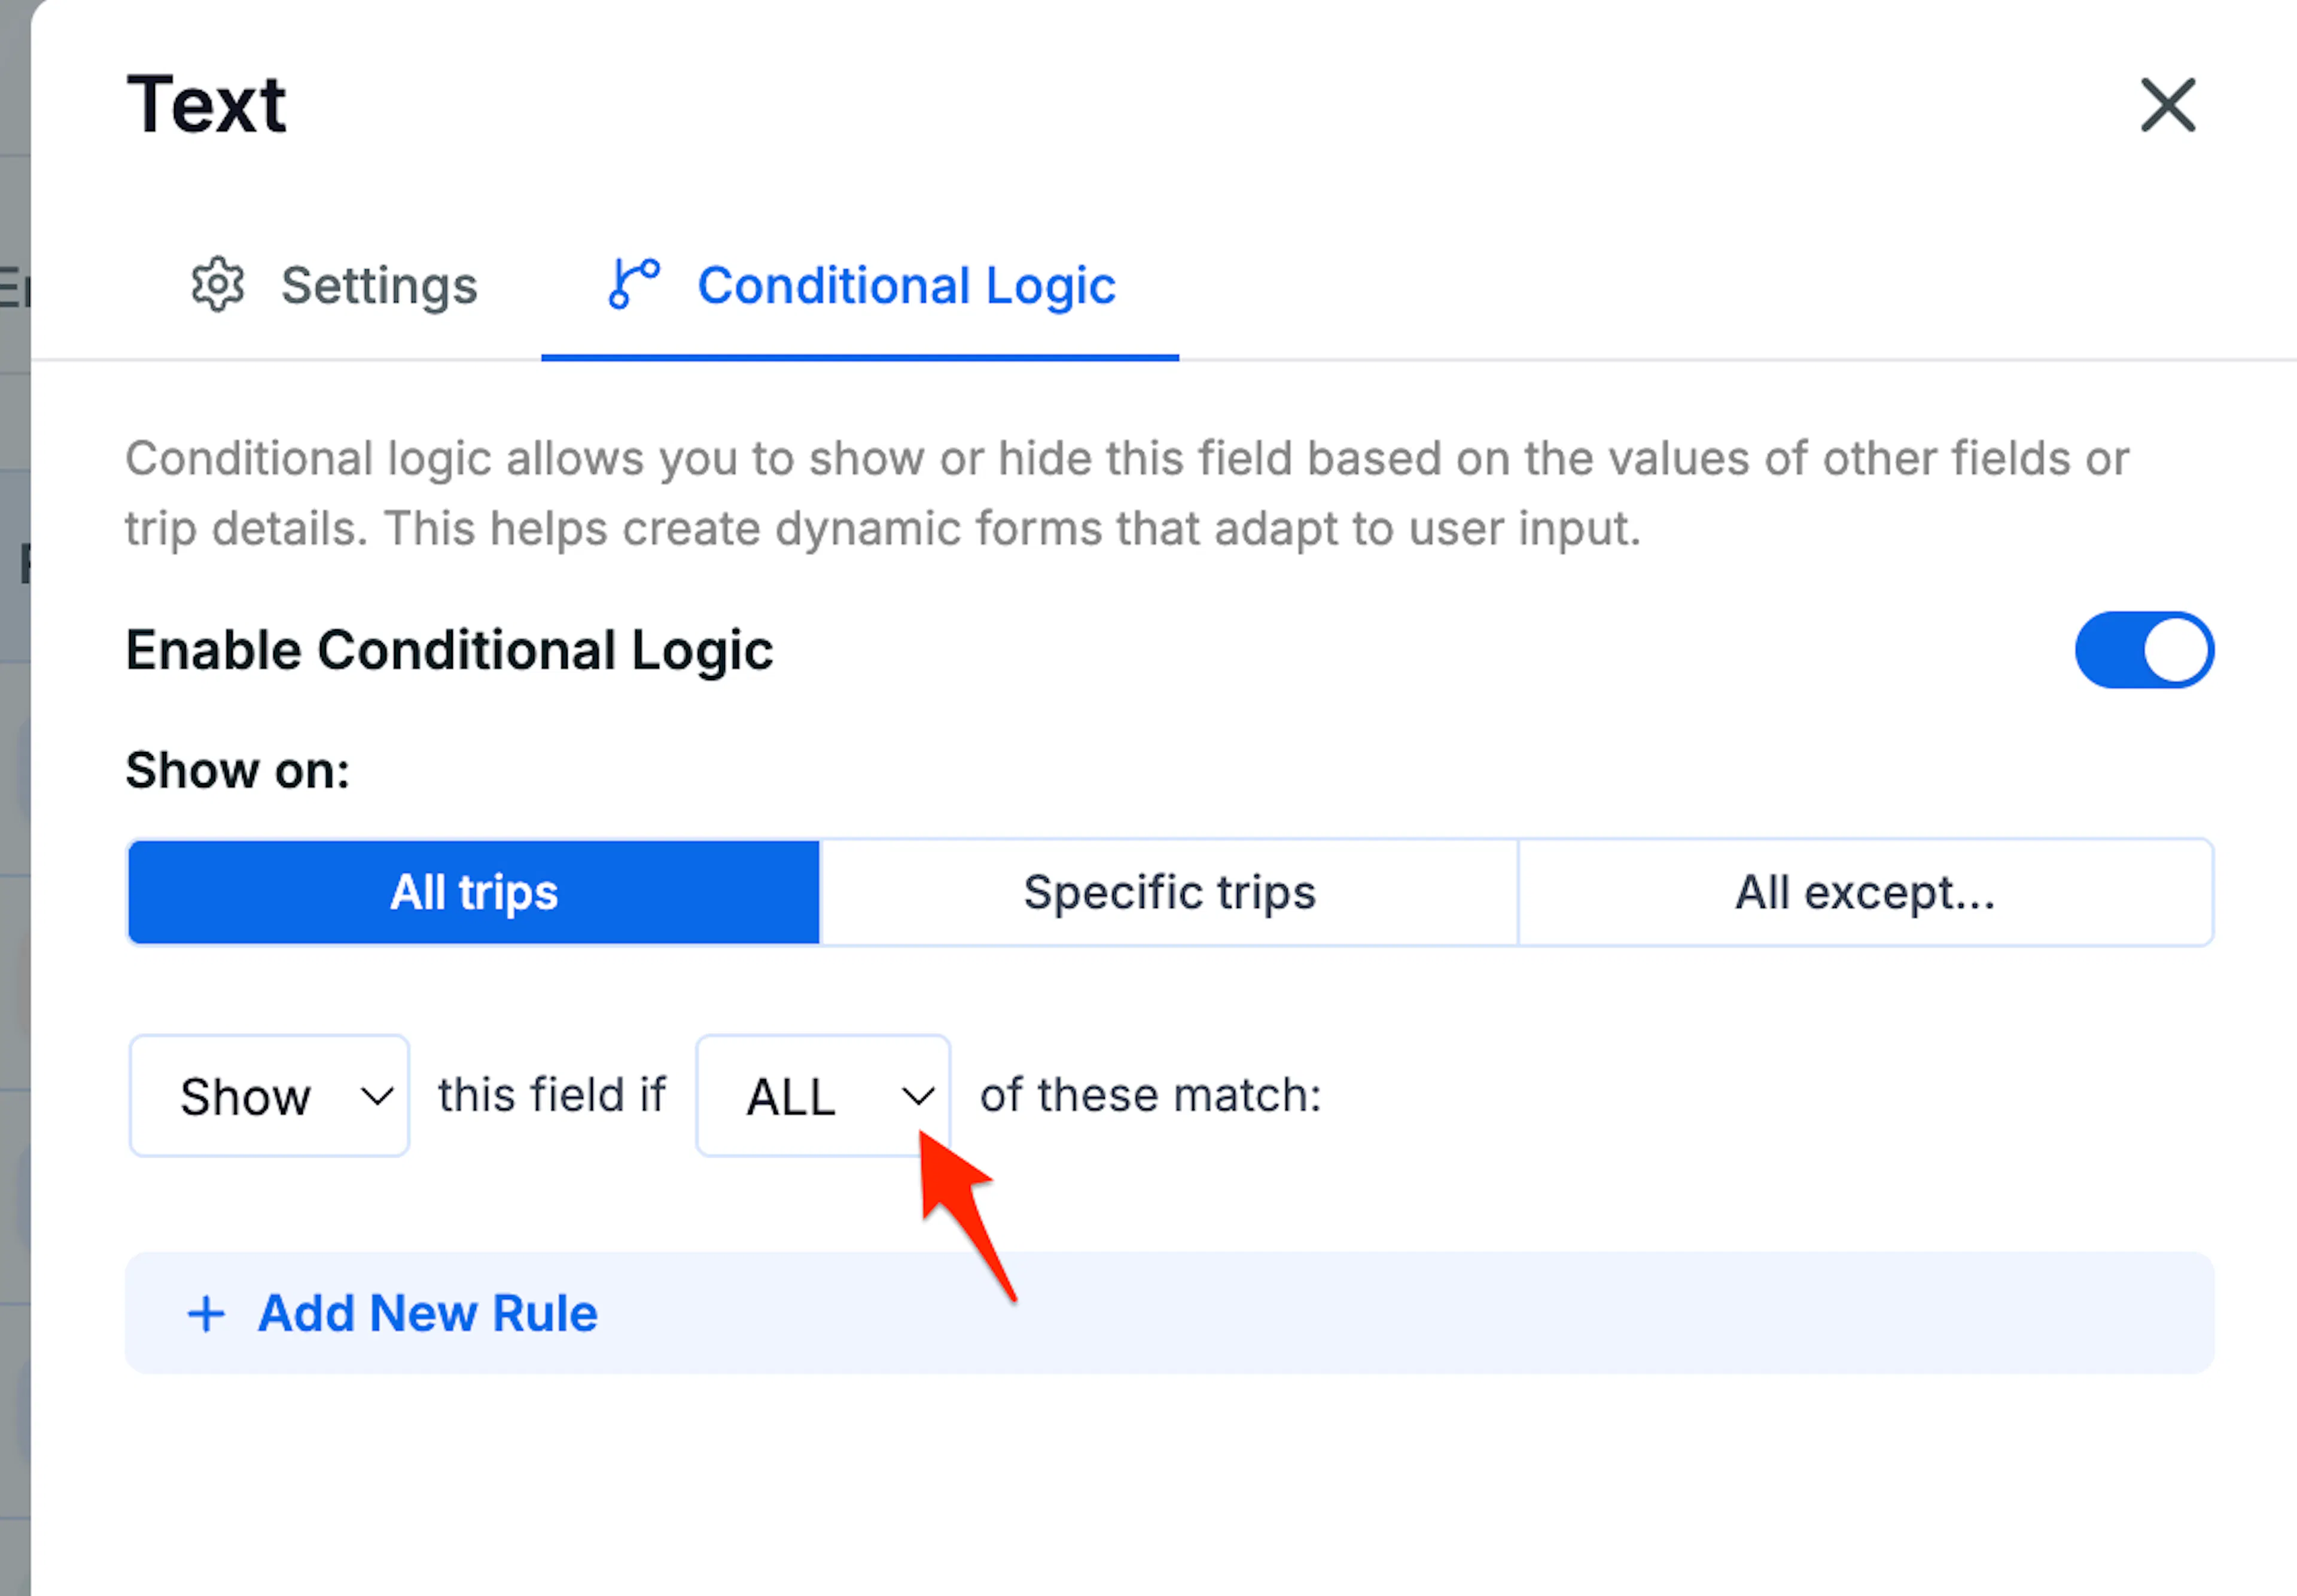Click the chevron arrow in Show dropdown
This screenshot has height=1596, width=2297.
[377, 1096]
